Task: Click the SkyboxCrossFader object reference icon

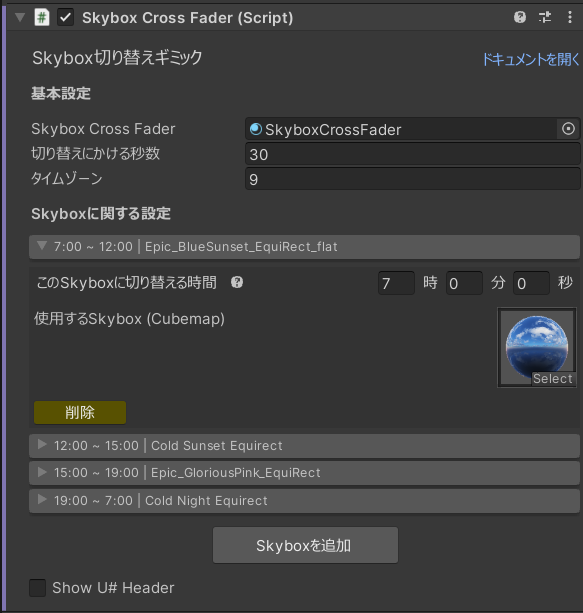Action: [x=256, y=129]
